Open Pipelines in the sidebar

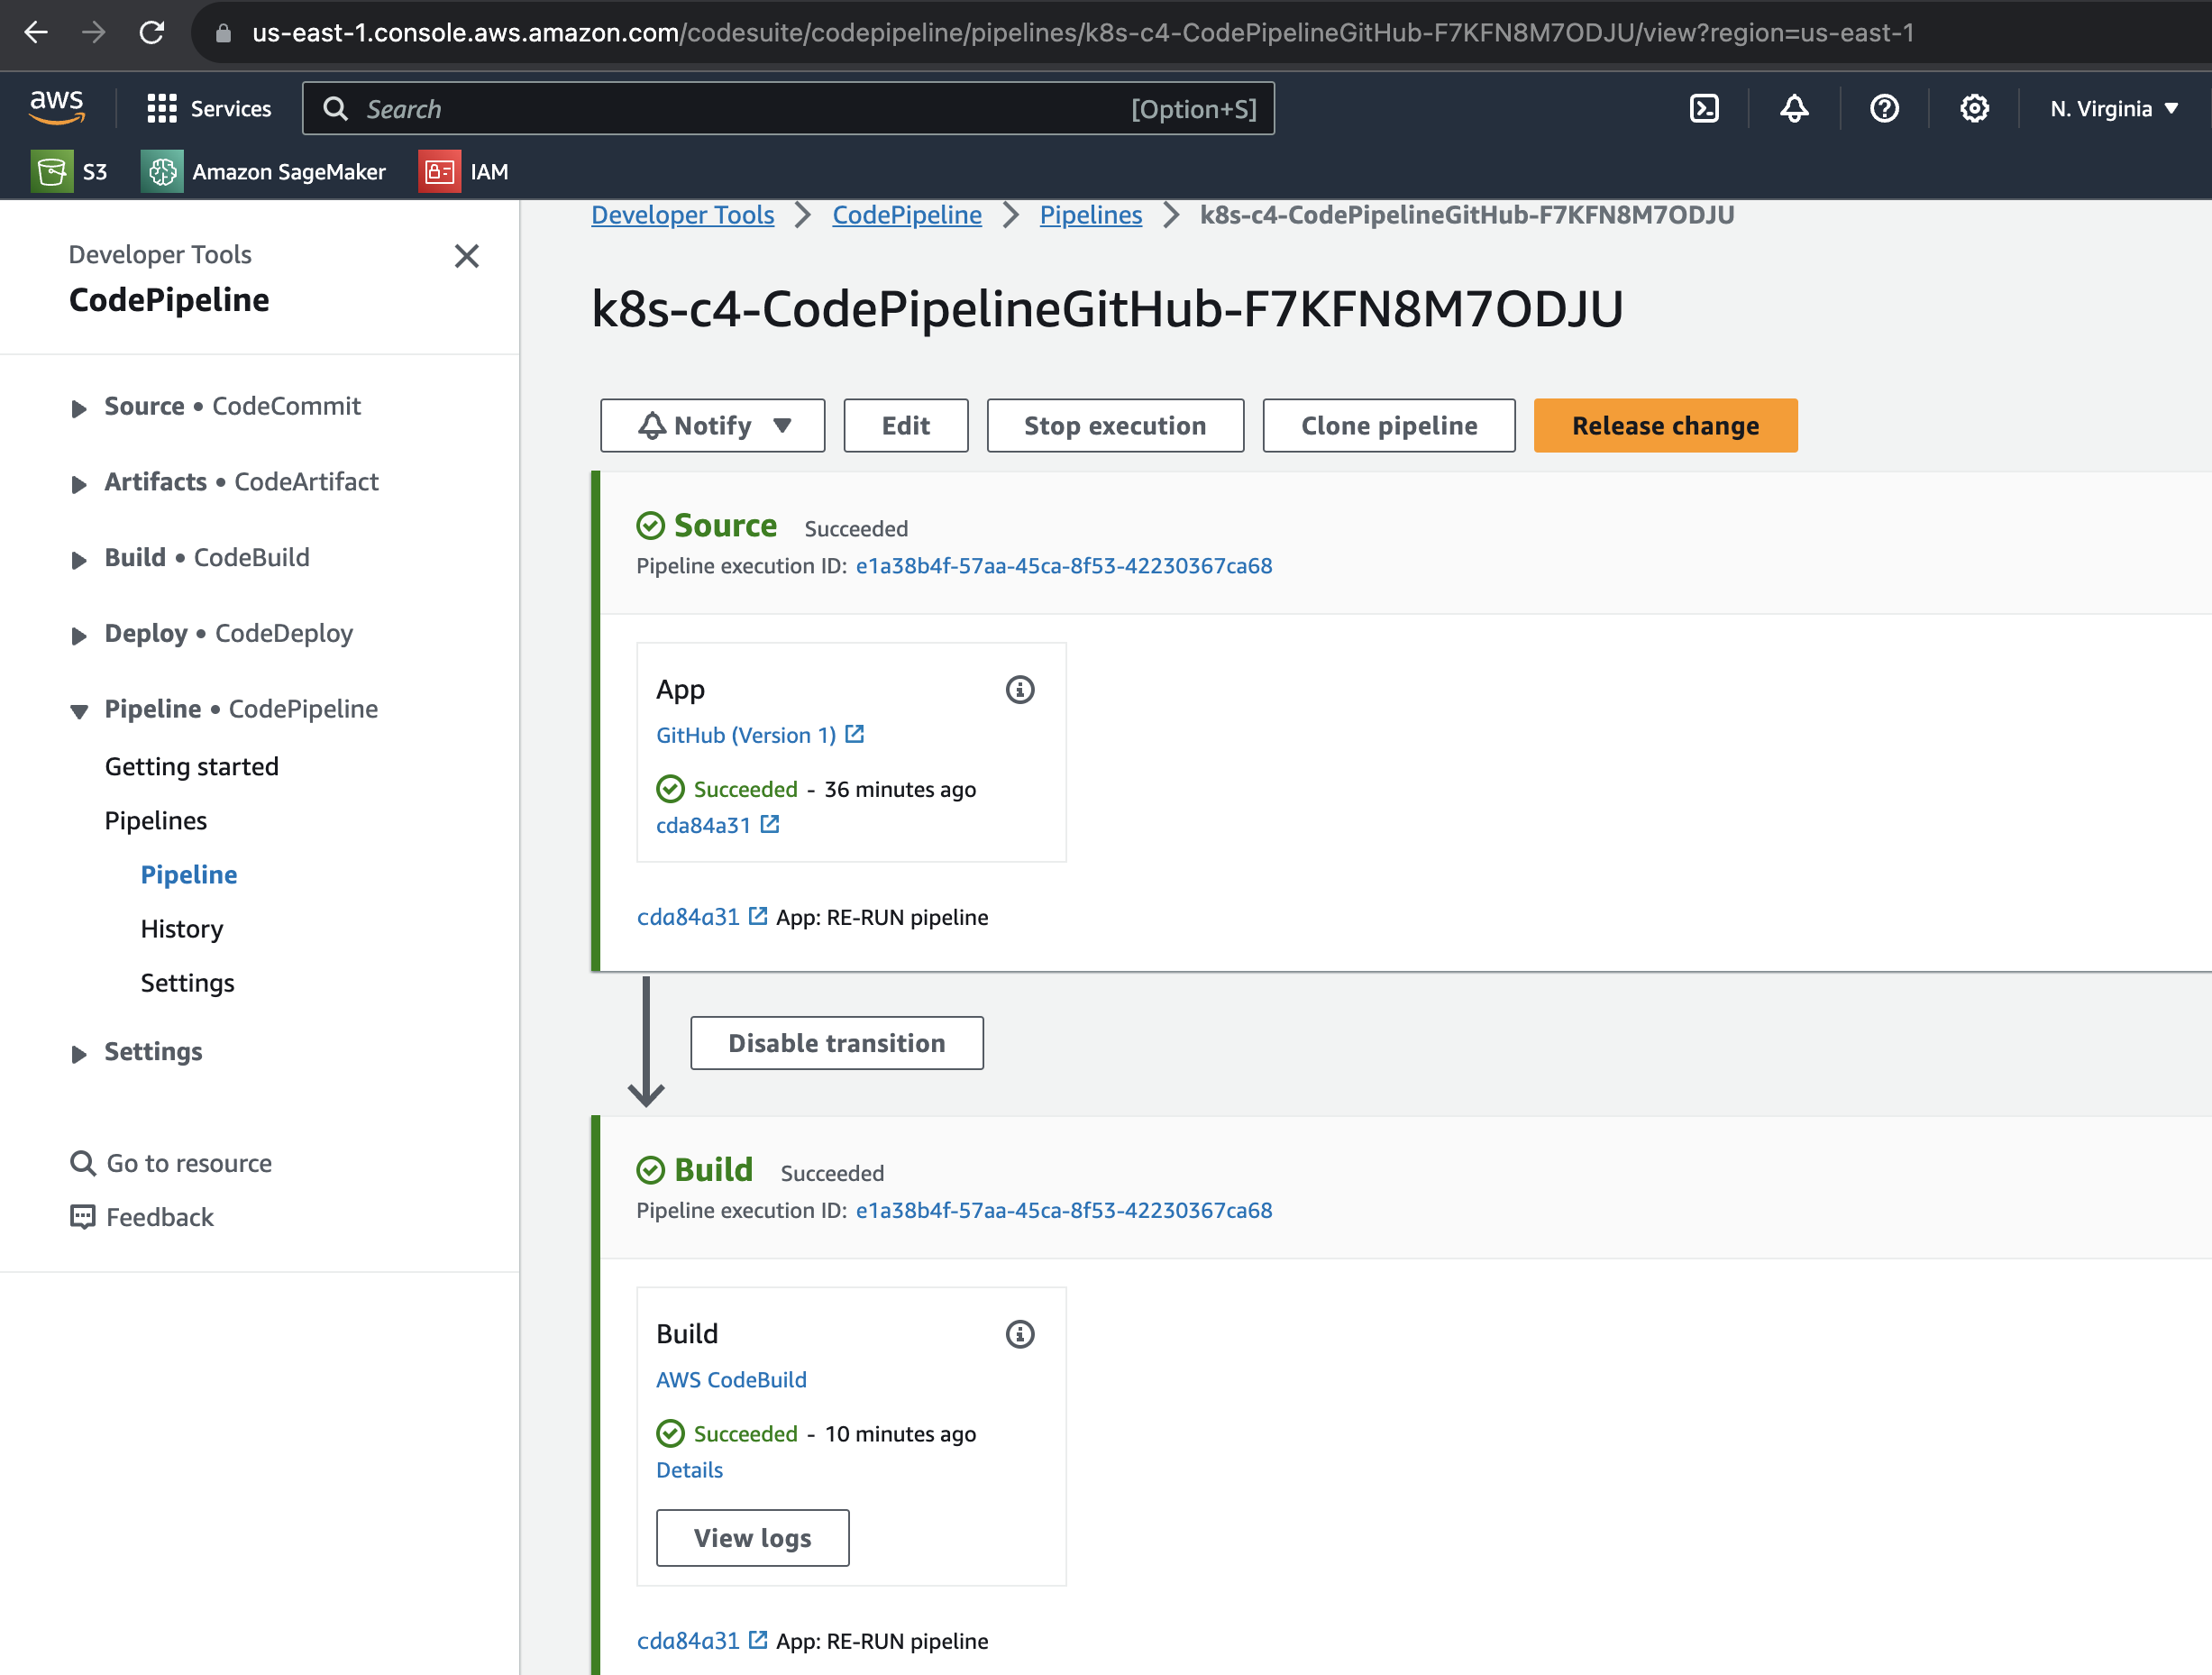(x=155, y=820)
